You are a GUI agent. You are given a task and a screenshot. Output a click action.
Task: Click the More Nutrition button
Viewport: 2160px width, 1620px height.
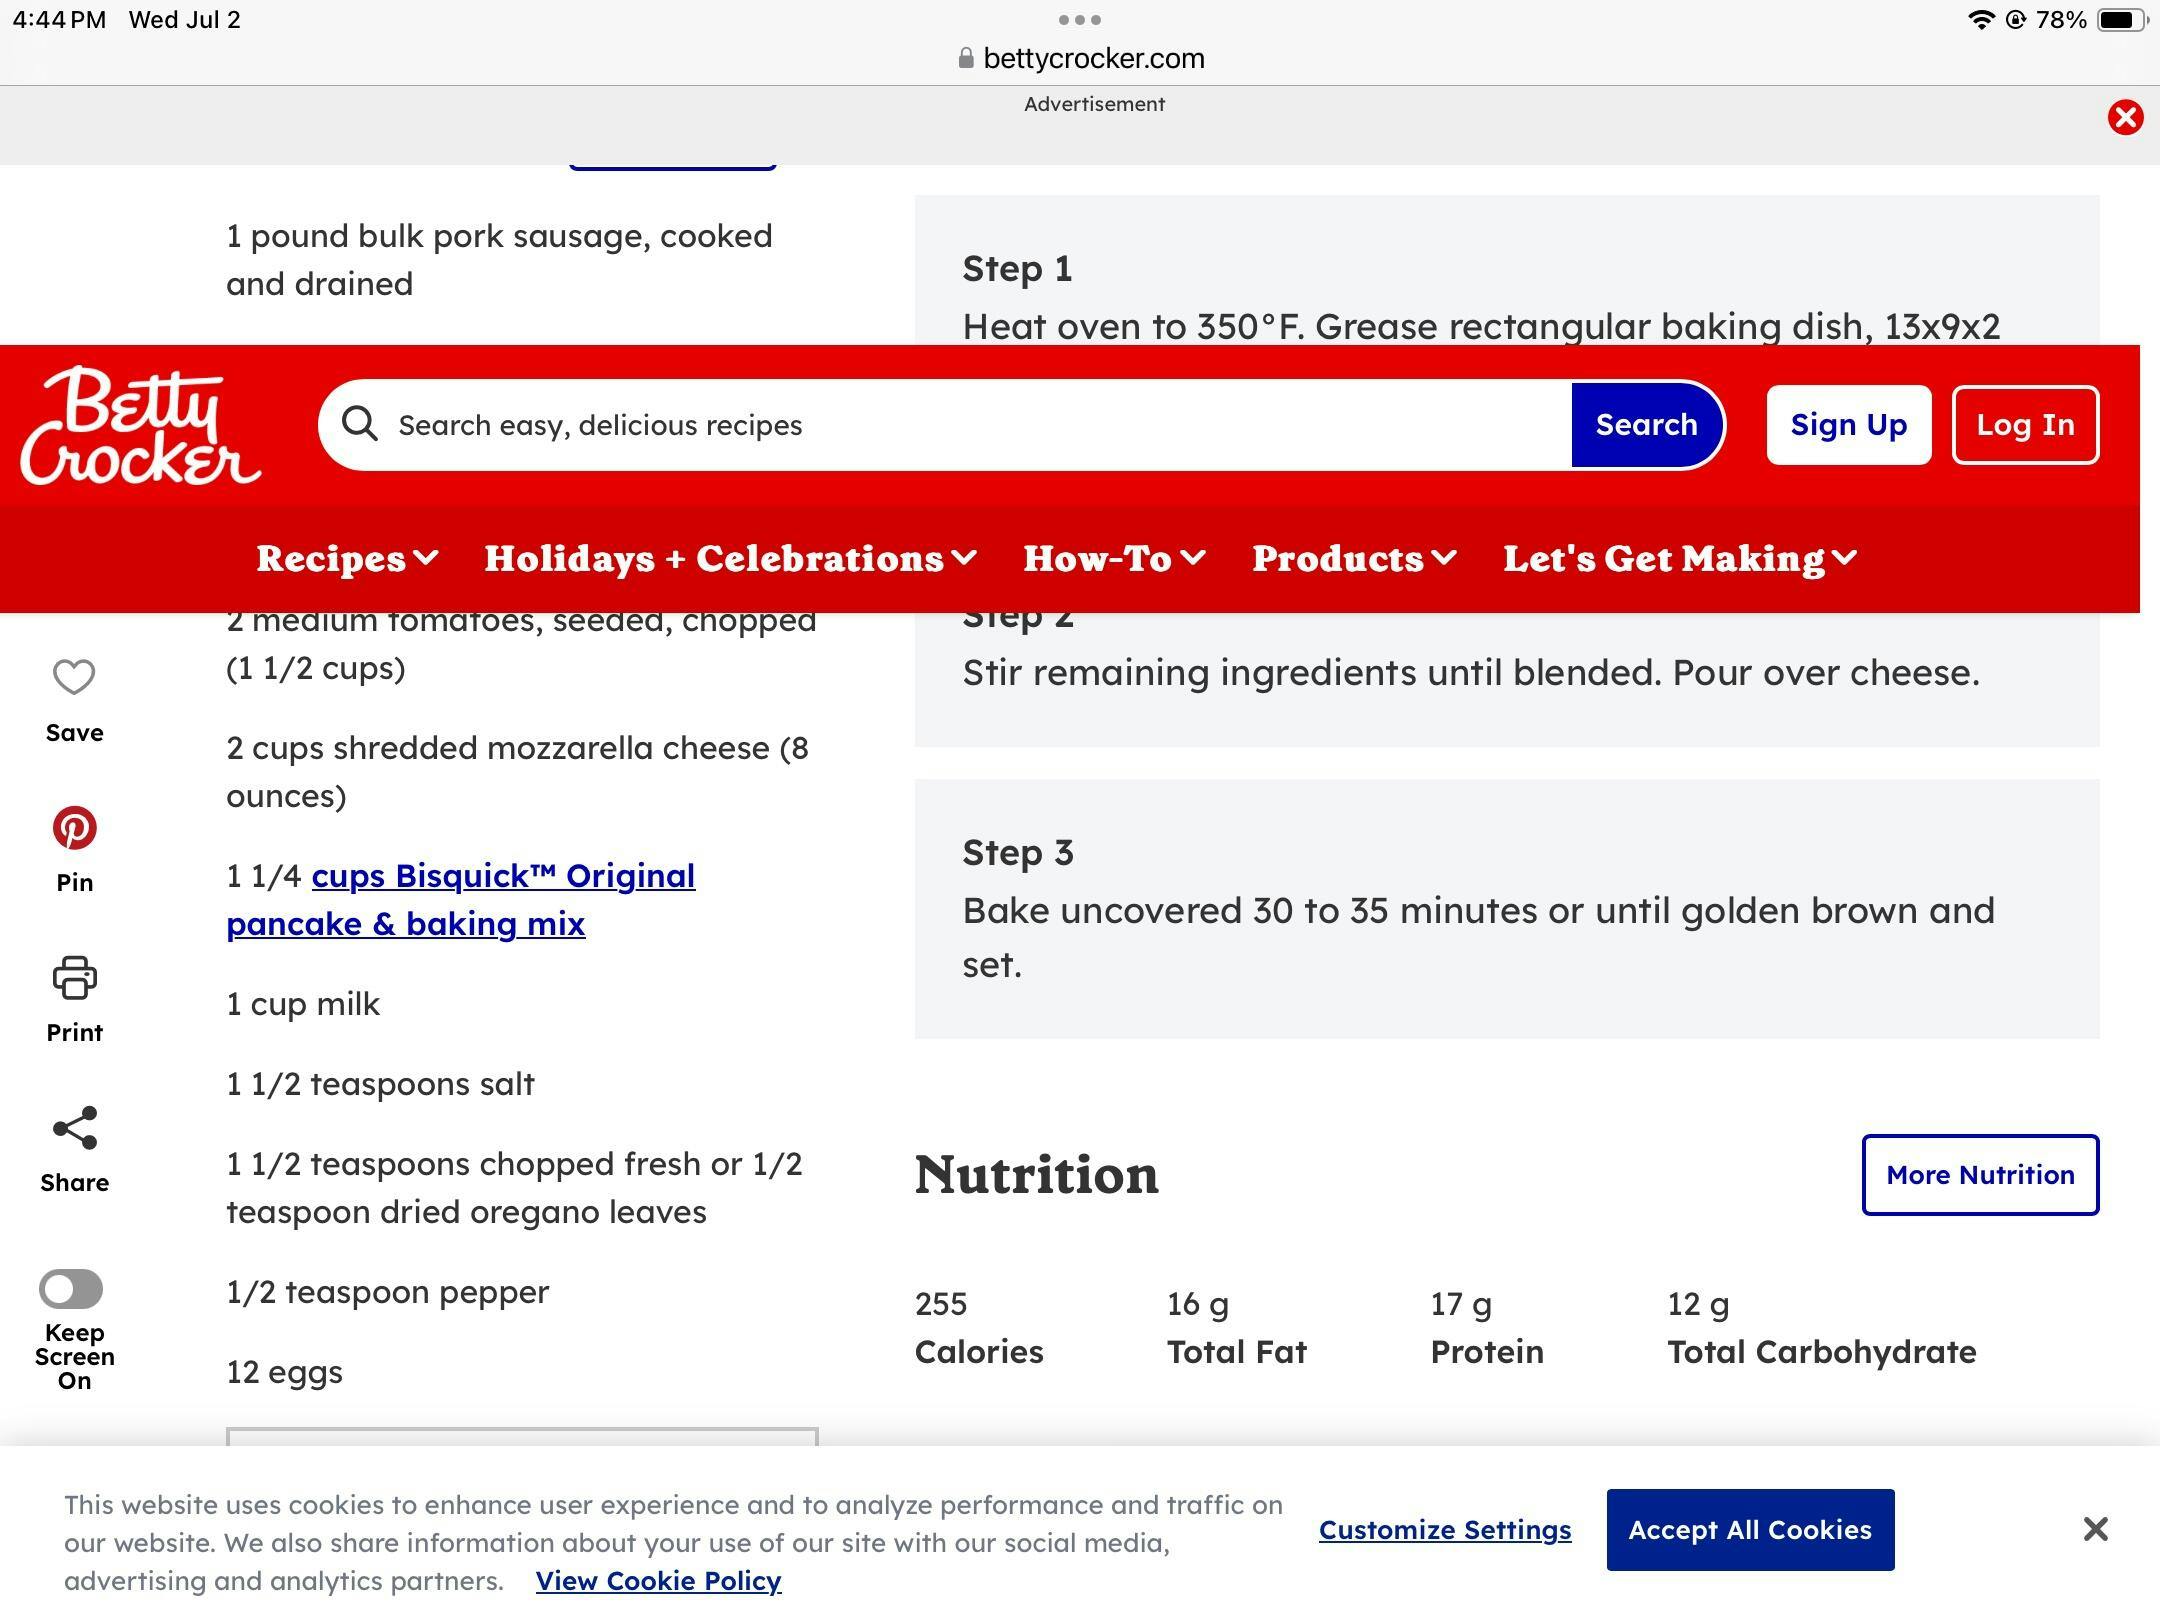tap(1980, 1174)
